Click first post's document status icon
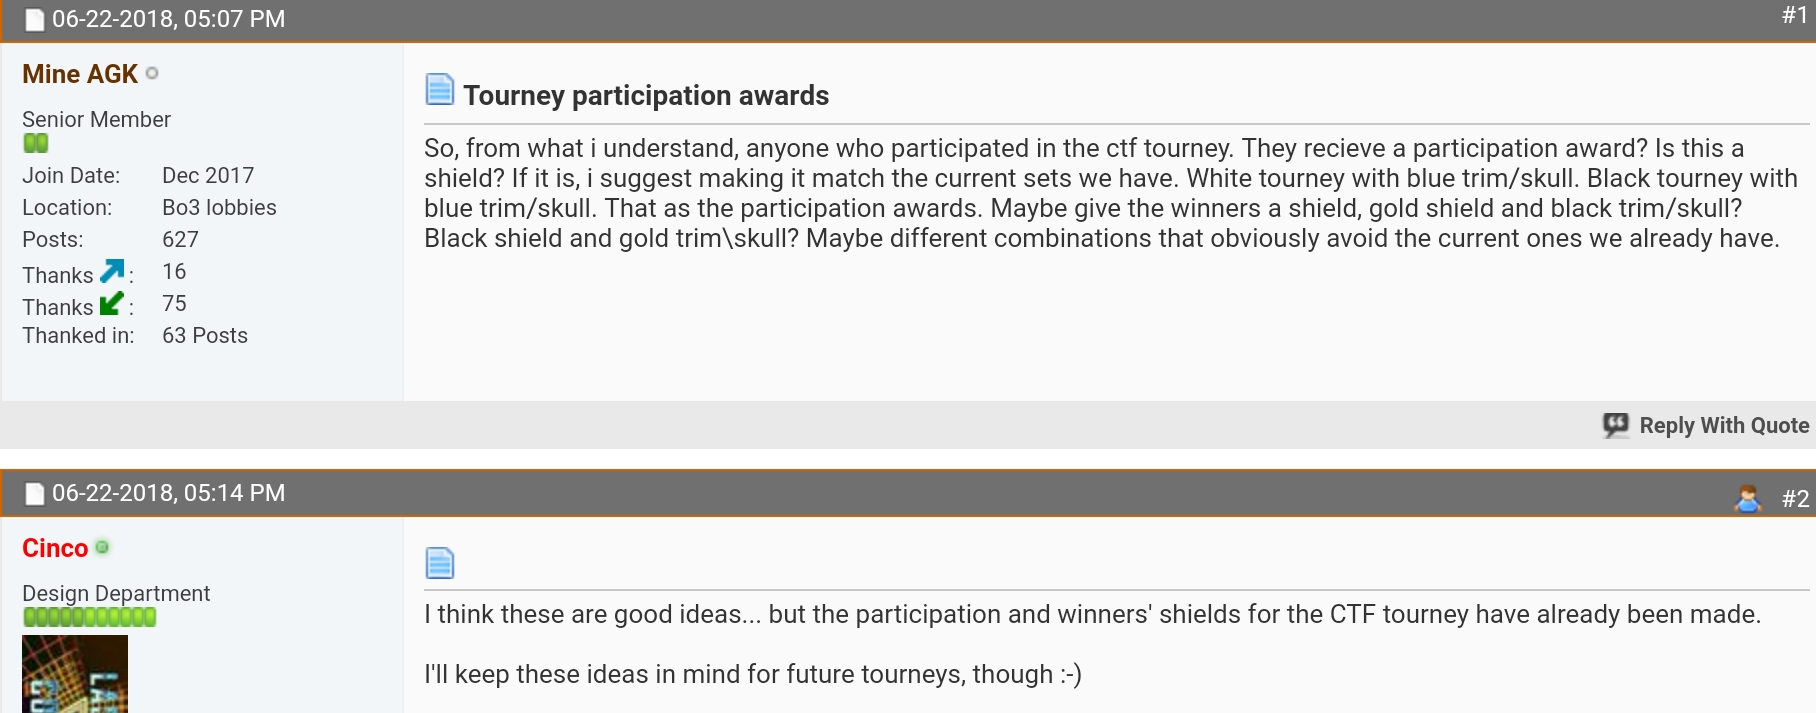The width and height of the screenshot is (1816, 713). point(35,19)
